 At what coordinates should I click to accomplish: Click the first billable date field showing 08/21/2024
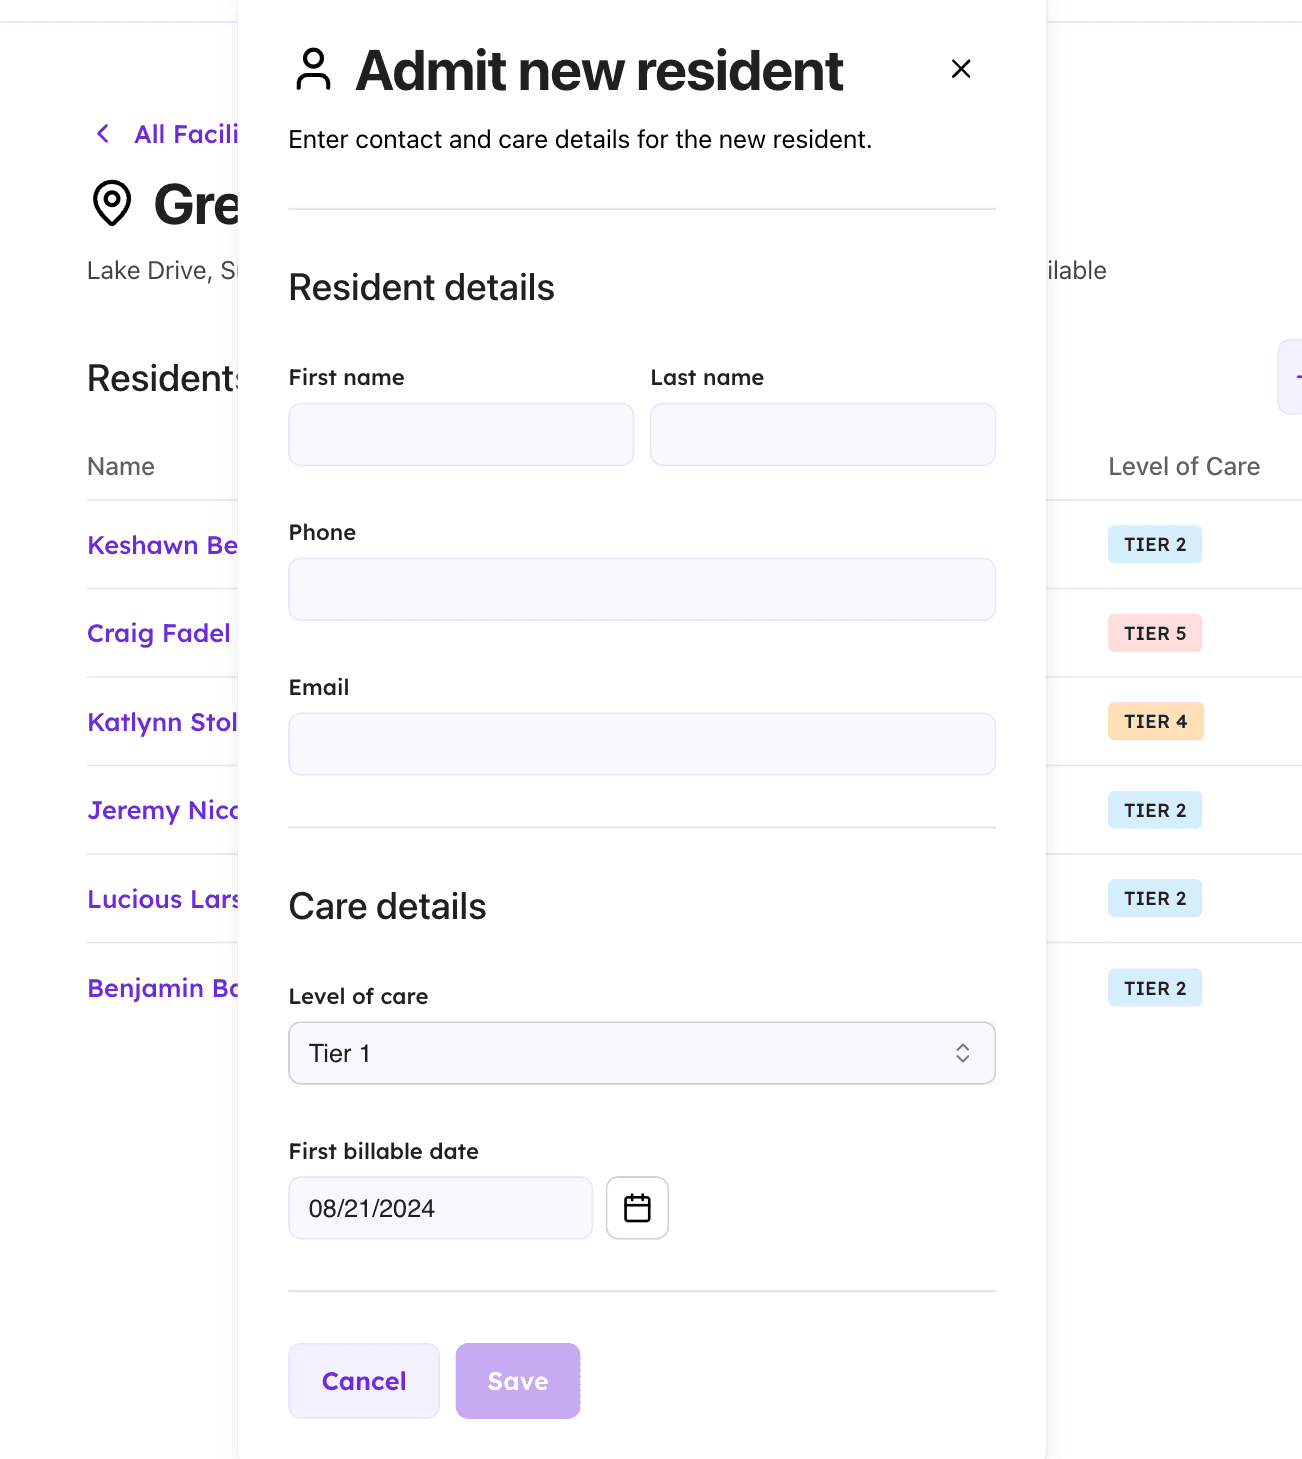[439, 1208]
